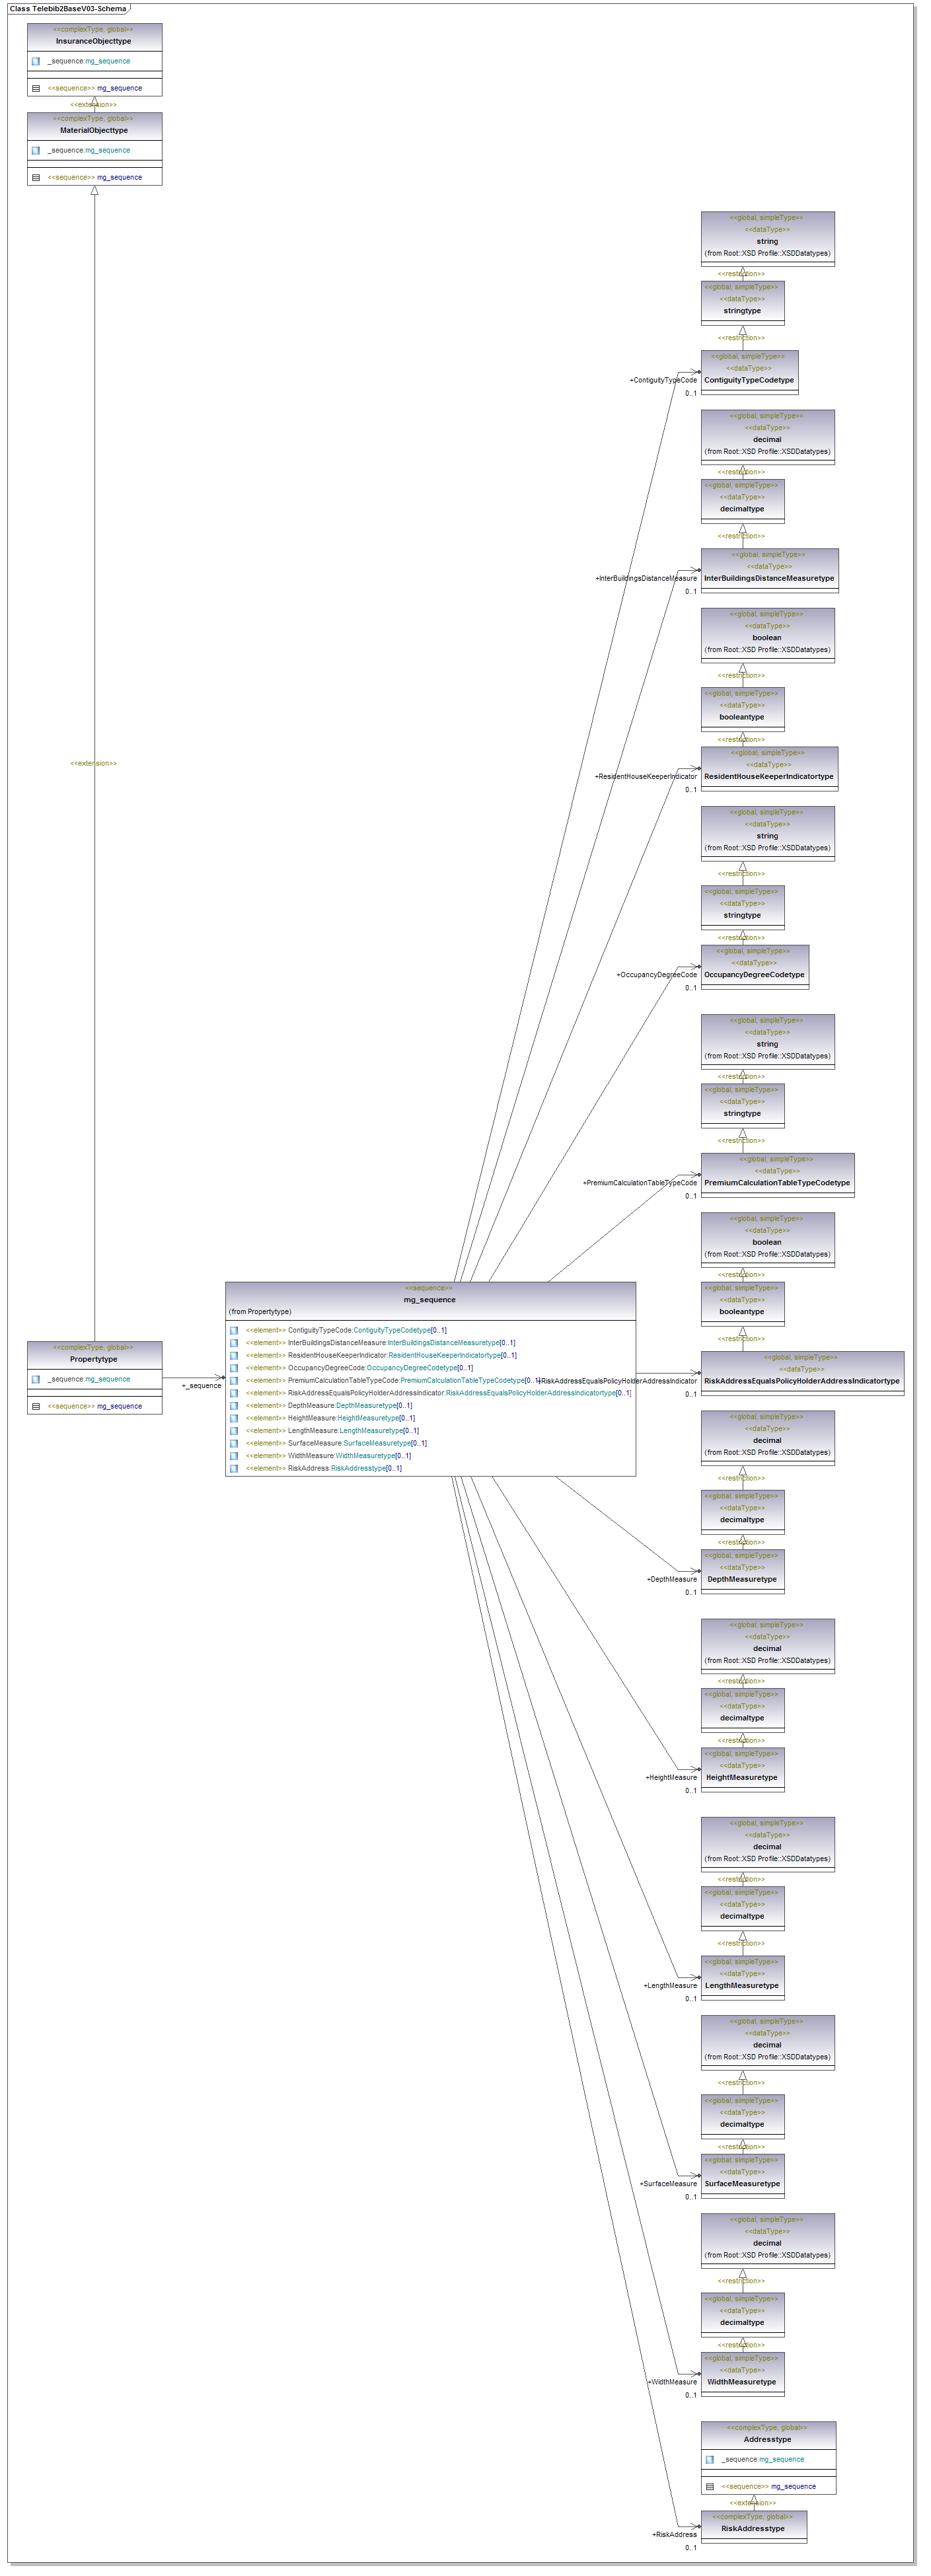Click the Class Telebib2BaseV03-Schema diagram title tab
Viewport: 931px width, 2576px height.
68,9
